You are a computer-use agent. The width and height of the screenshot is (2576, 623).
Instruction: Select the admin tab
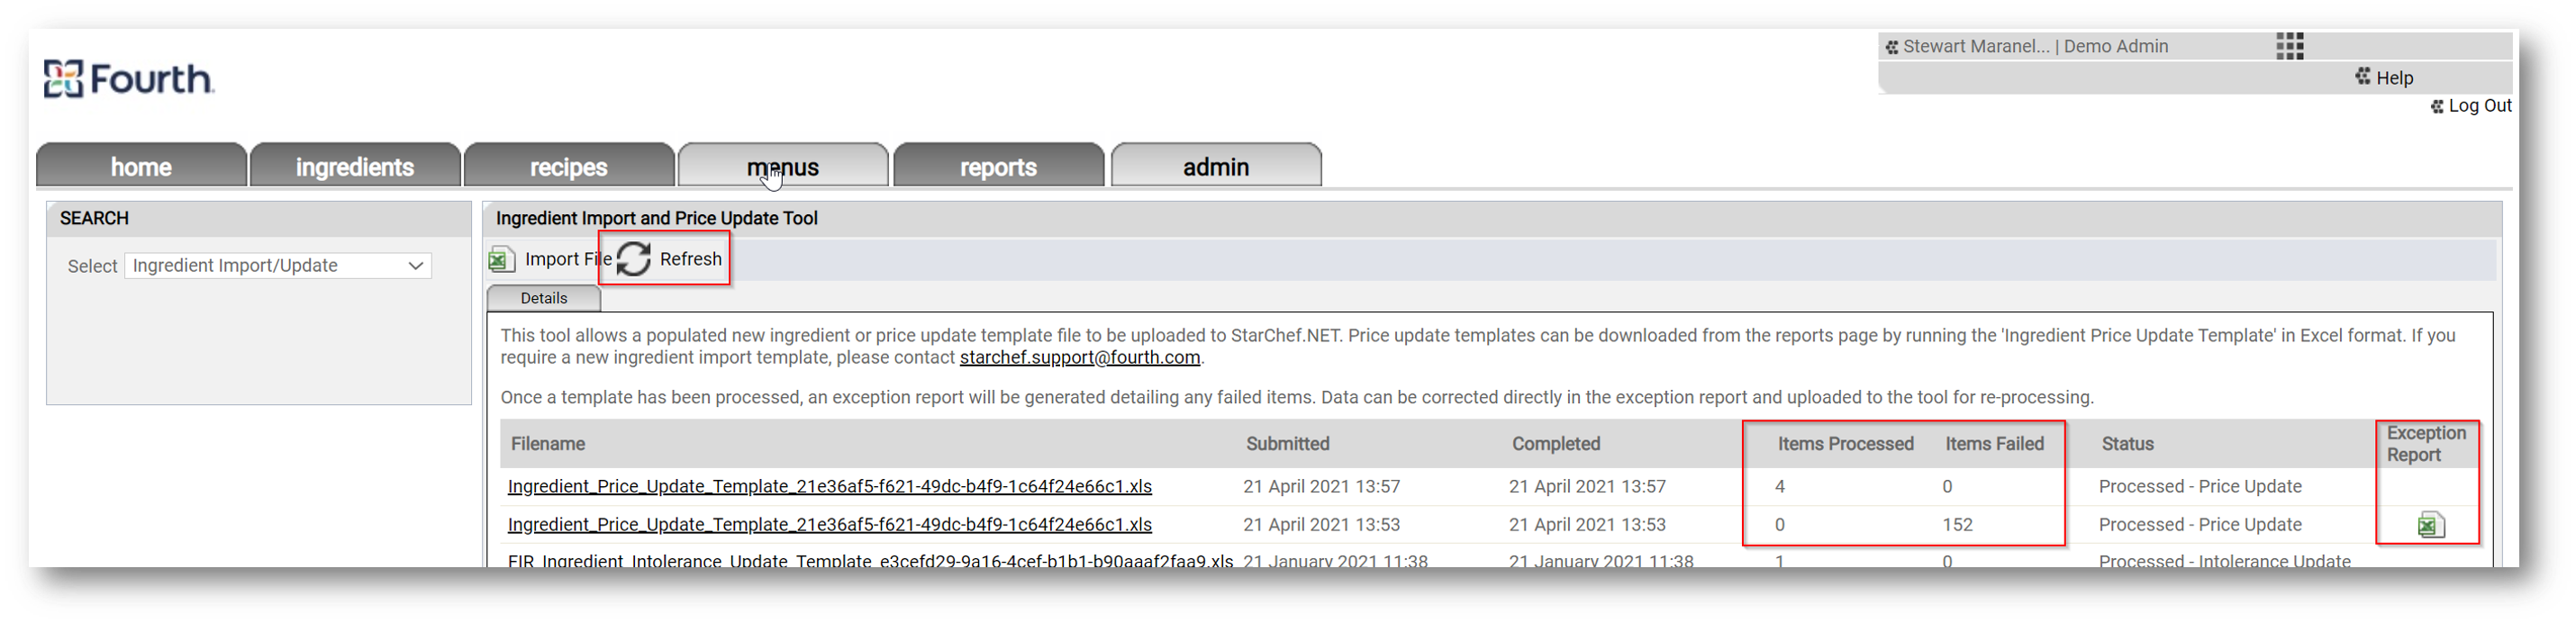1216,166
